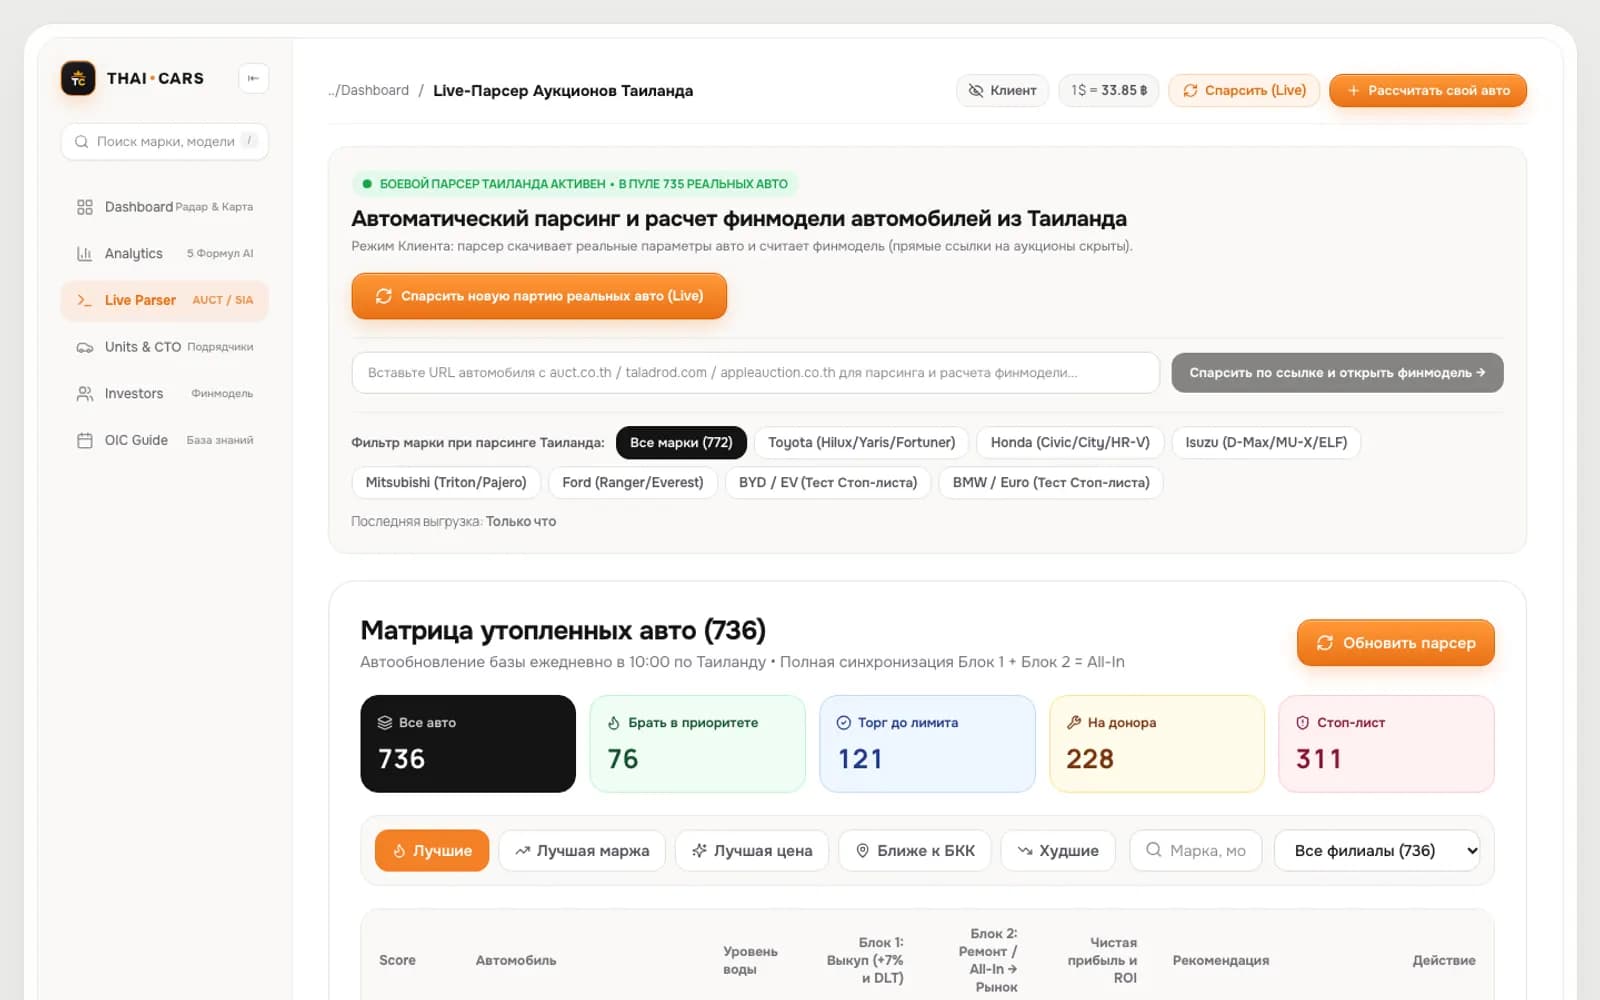Click the plus icon on Рассчитать свой авто

(x=1353, y=90)
